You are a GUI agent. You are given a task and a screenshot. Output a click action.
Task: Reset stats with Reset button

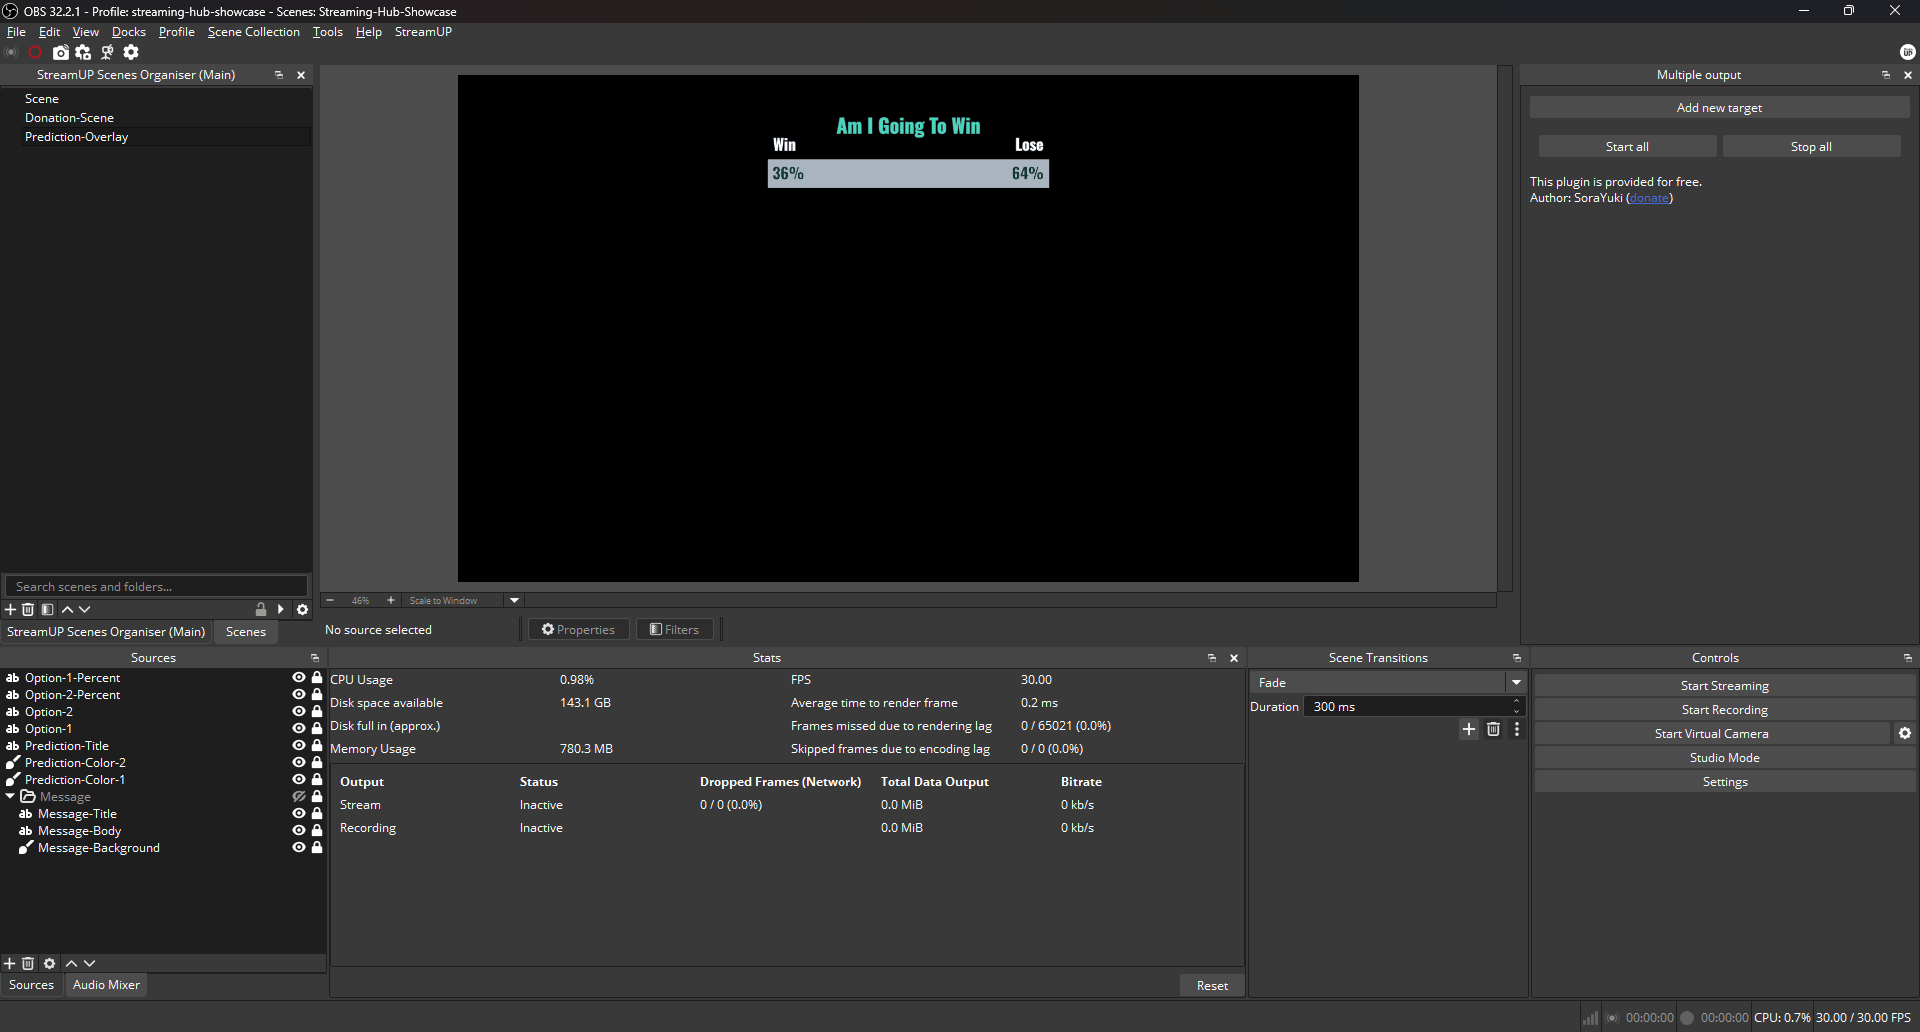click(x=1212, y=985)
